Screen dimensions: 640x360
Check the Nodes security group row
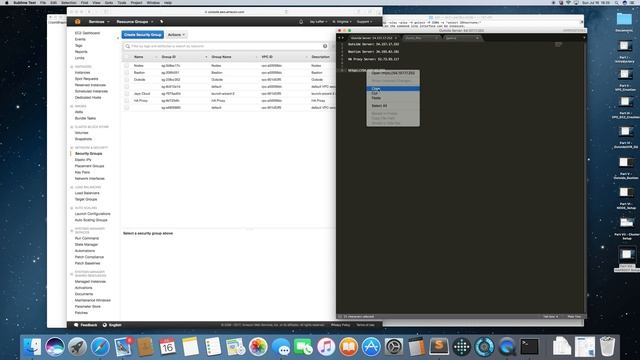click(x=127, y=66)
